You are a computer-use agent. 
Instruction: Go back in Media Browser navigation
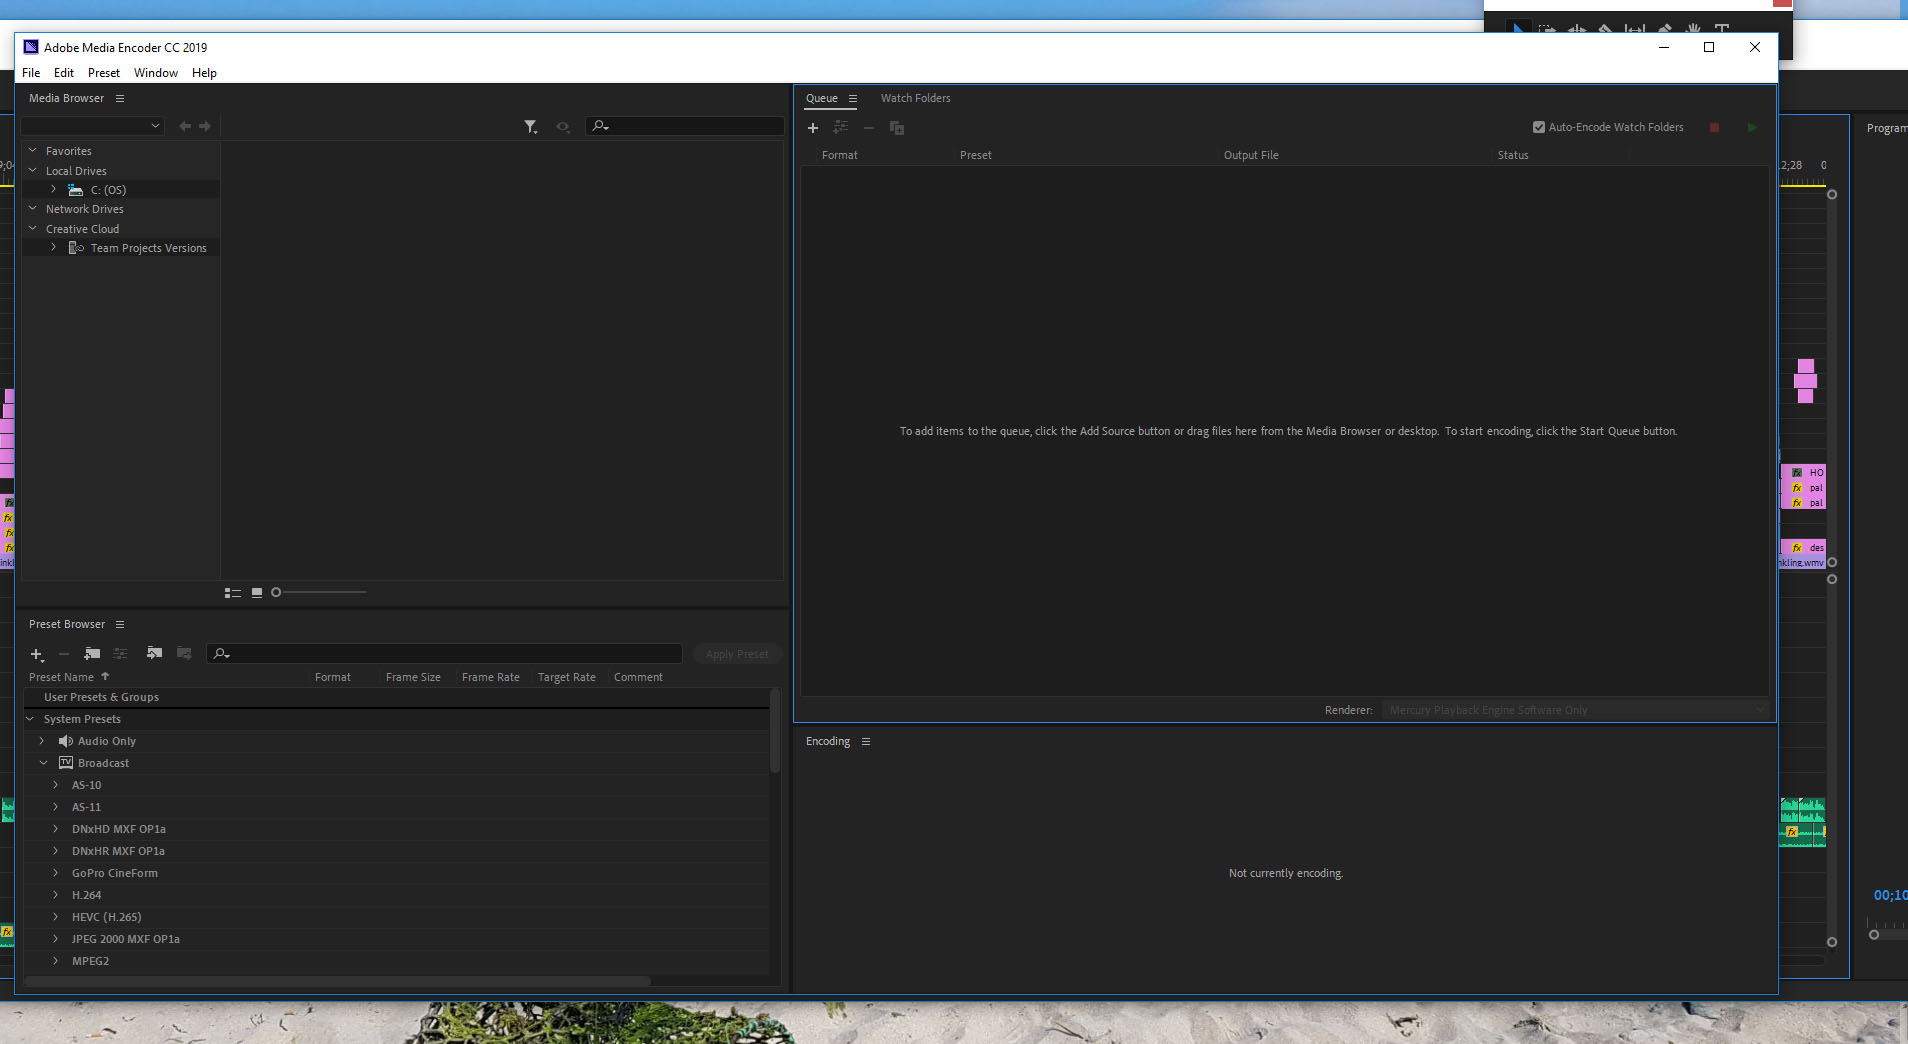185,126
